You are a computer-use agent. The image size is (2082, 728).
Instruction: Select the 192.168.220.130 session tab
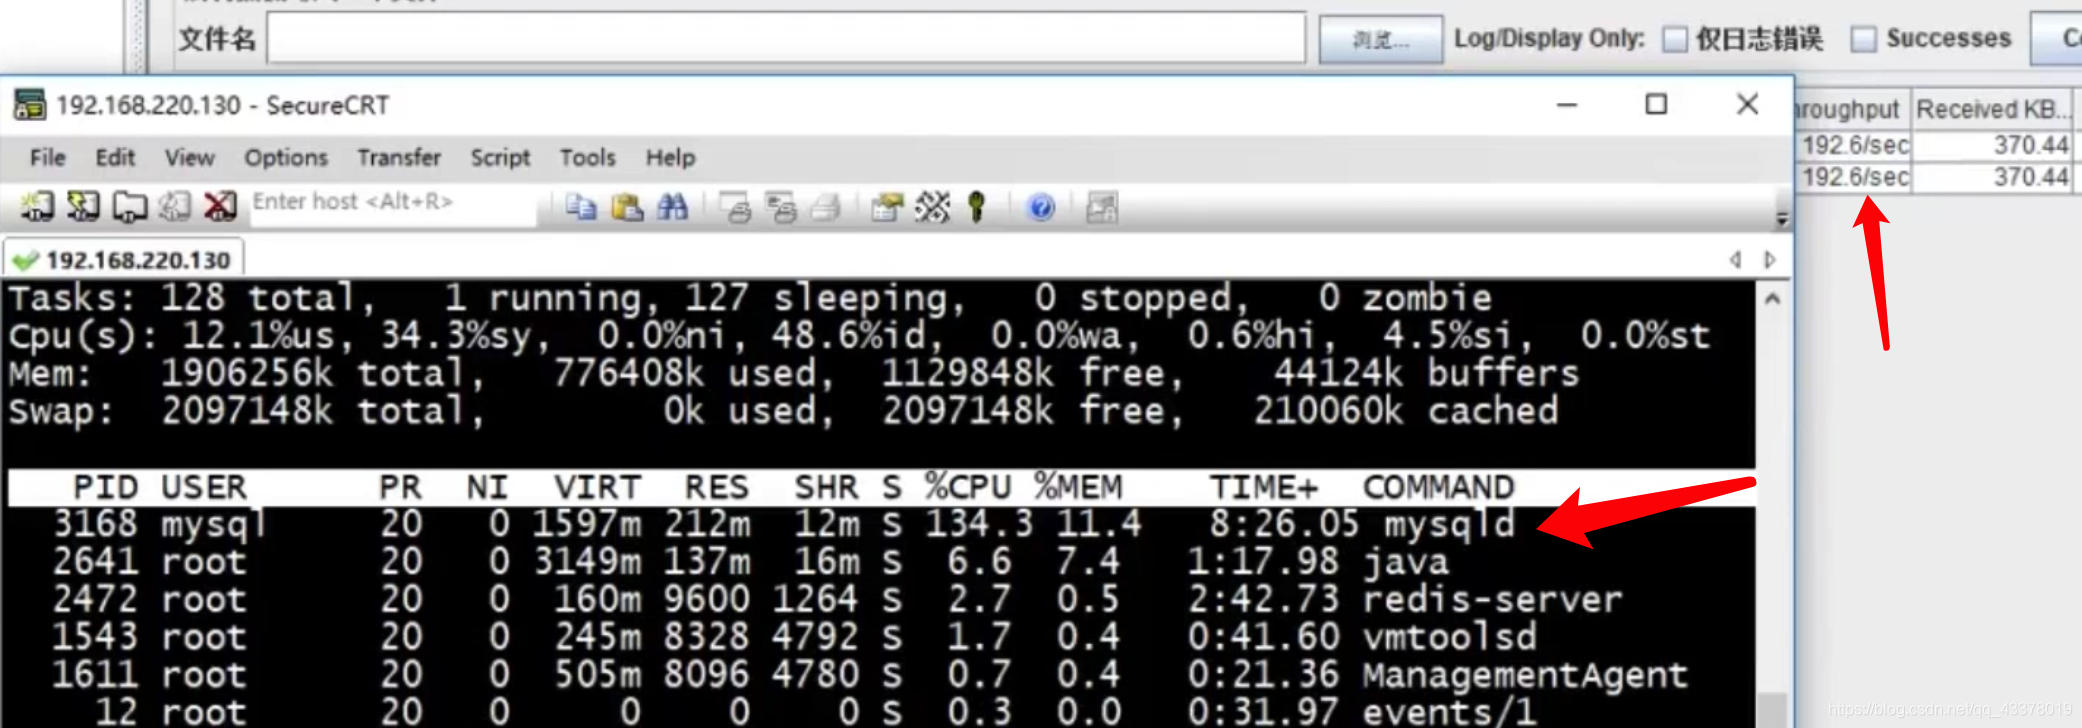click(124, 260)
